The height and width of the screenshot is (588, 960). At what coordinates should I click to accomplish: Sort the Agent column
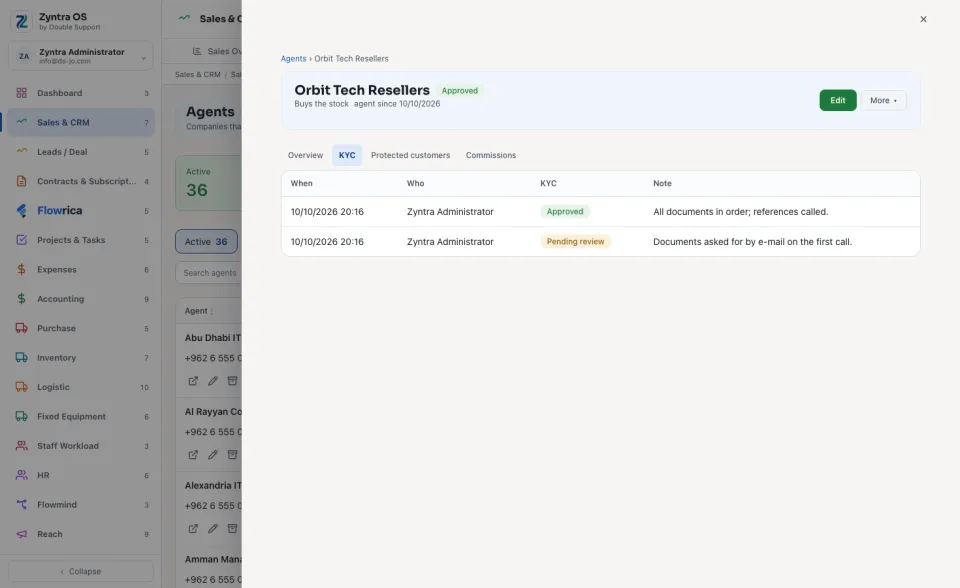[199, 311]
